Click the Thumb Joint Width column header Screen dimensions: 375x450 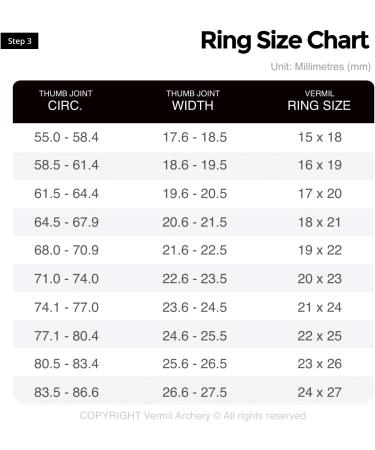click(x=193, y=101)
